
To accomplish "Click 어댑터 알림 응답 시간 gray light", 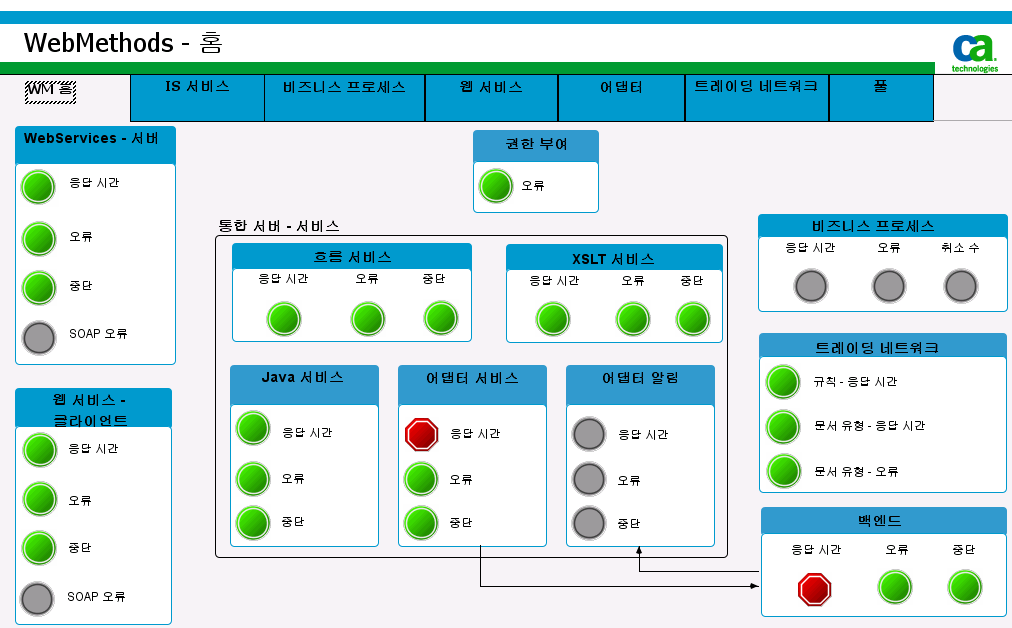I will click(x=589, y=434).
